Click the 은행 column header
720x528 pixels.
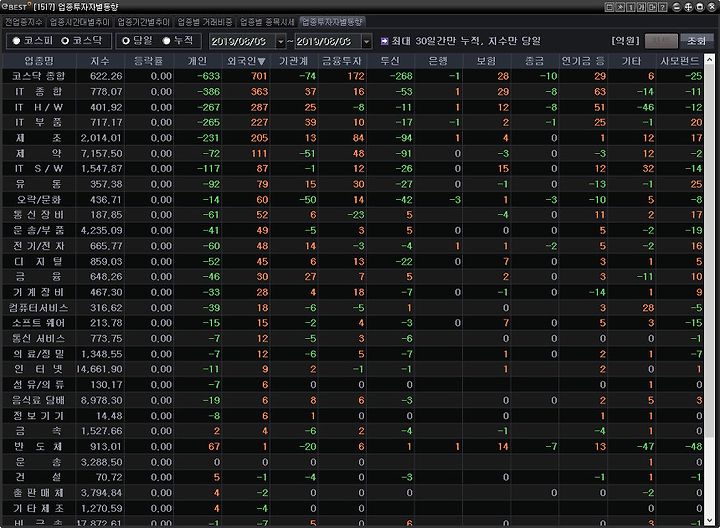click(438, 61)
